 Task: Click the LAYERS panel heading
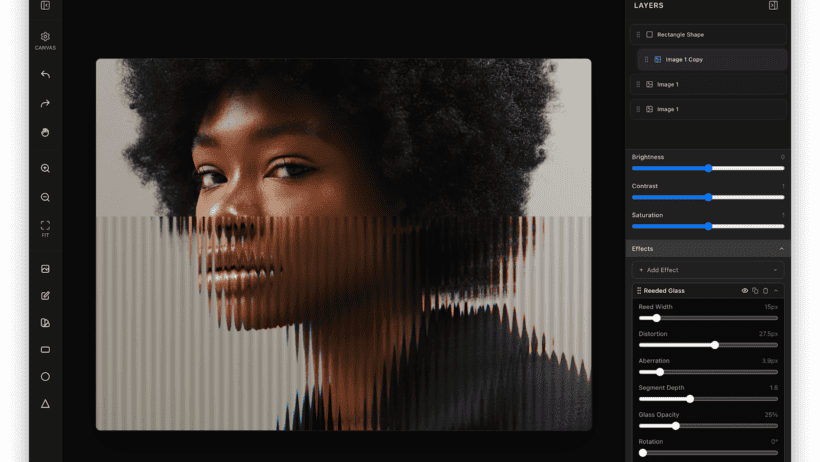(x=648, y=5)
